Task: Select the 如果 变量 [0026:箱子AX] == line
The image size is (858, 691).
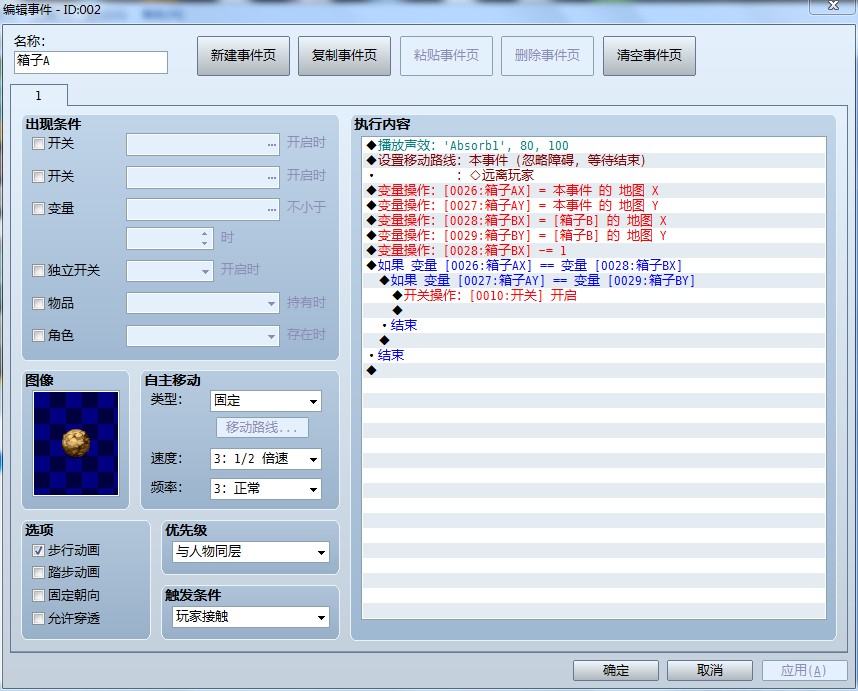Action: [594, 265]
